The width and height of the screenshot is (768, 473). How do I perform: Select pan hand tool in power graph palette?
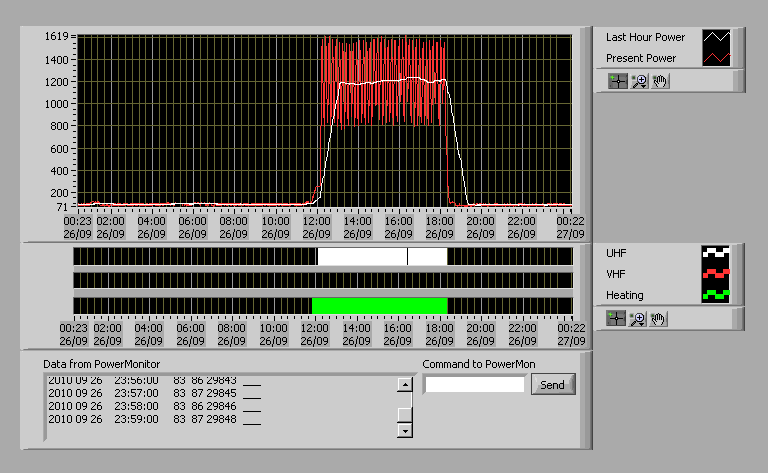[x=659, y=81]
